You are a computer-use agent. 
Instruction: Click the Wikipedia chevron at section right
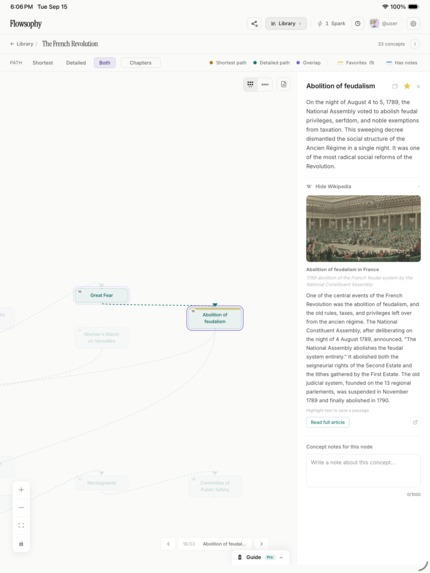[418, 187]
